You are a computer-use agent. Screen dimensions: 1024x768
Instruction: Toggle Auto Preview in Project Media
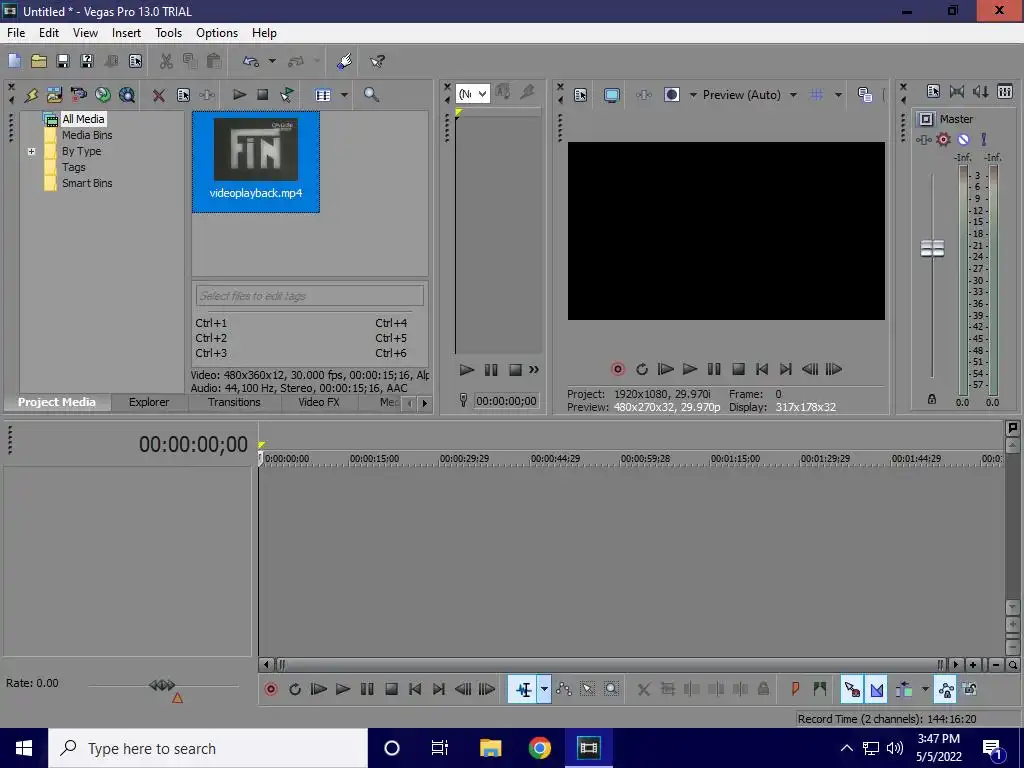(x=287, y=95)
